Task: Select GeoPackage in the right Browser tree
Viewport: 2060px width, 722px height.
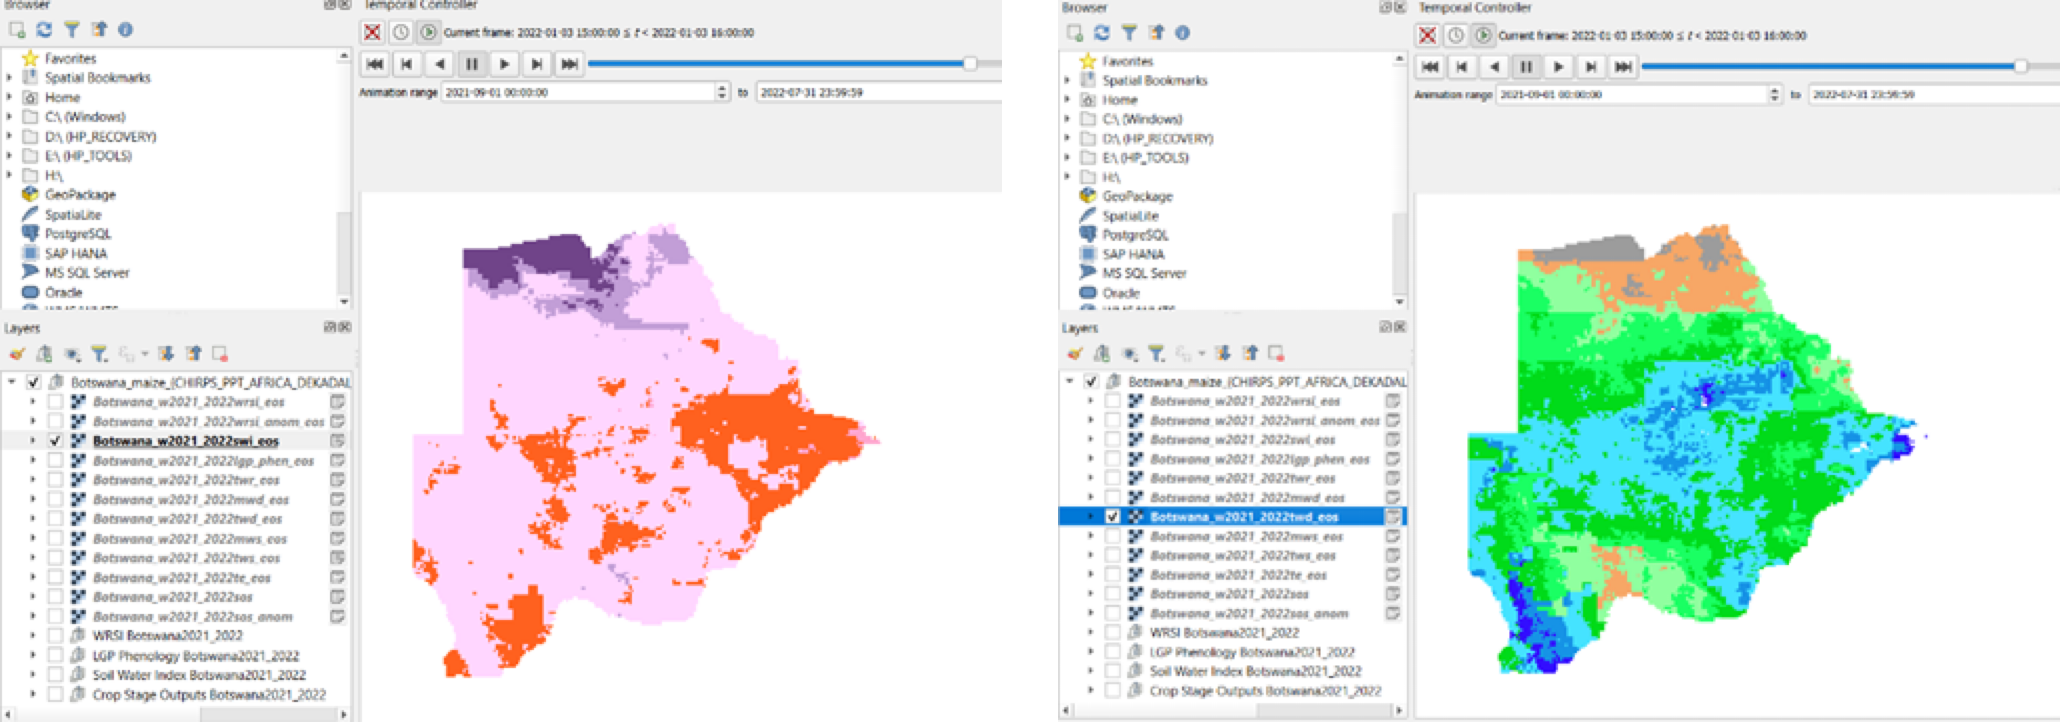Action: (x=1137, y=197)
